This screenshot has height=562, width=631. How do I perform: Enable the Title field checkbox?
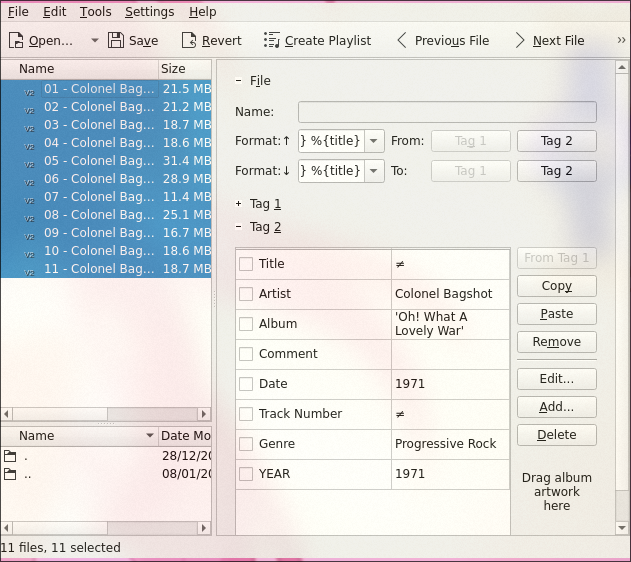tap(246, 264)
